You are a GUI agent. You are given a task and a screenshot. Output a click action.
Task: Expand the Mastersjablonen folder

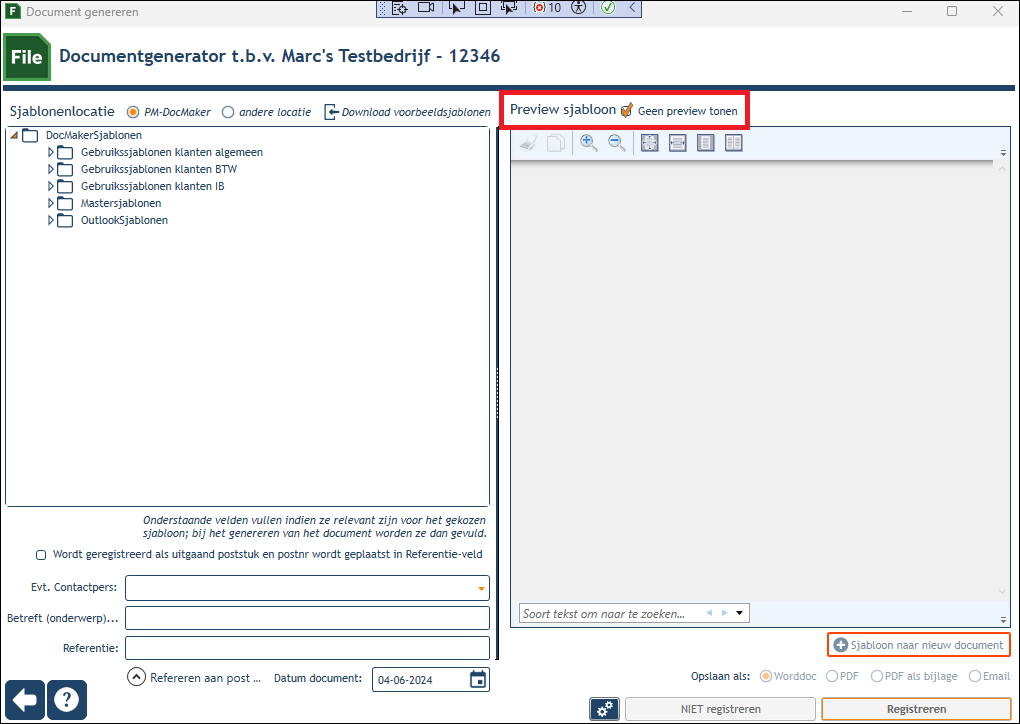pos(51,203)
